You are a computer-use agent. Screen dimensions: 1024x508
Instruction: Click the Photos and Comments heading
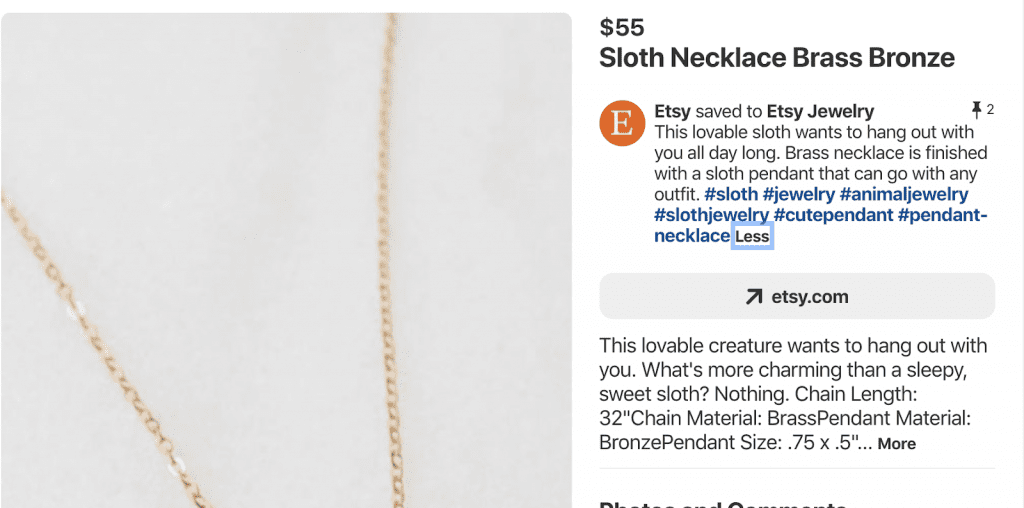coord(722,502)
